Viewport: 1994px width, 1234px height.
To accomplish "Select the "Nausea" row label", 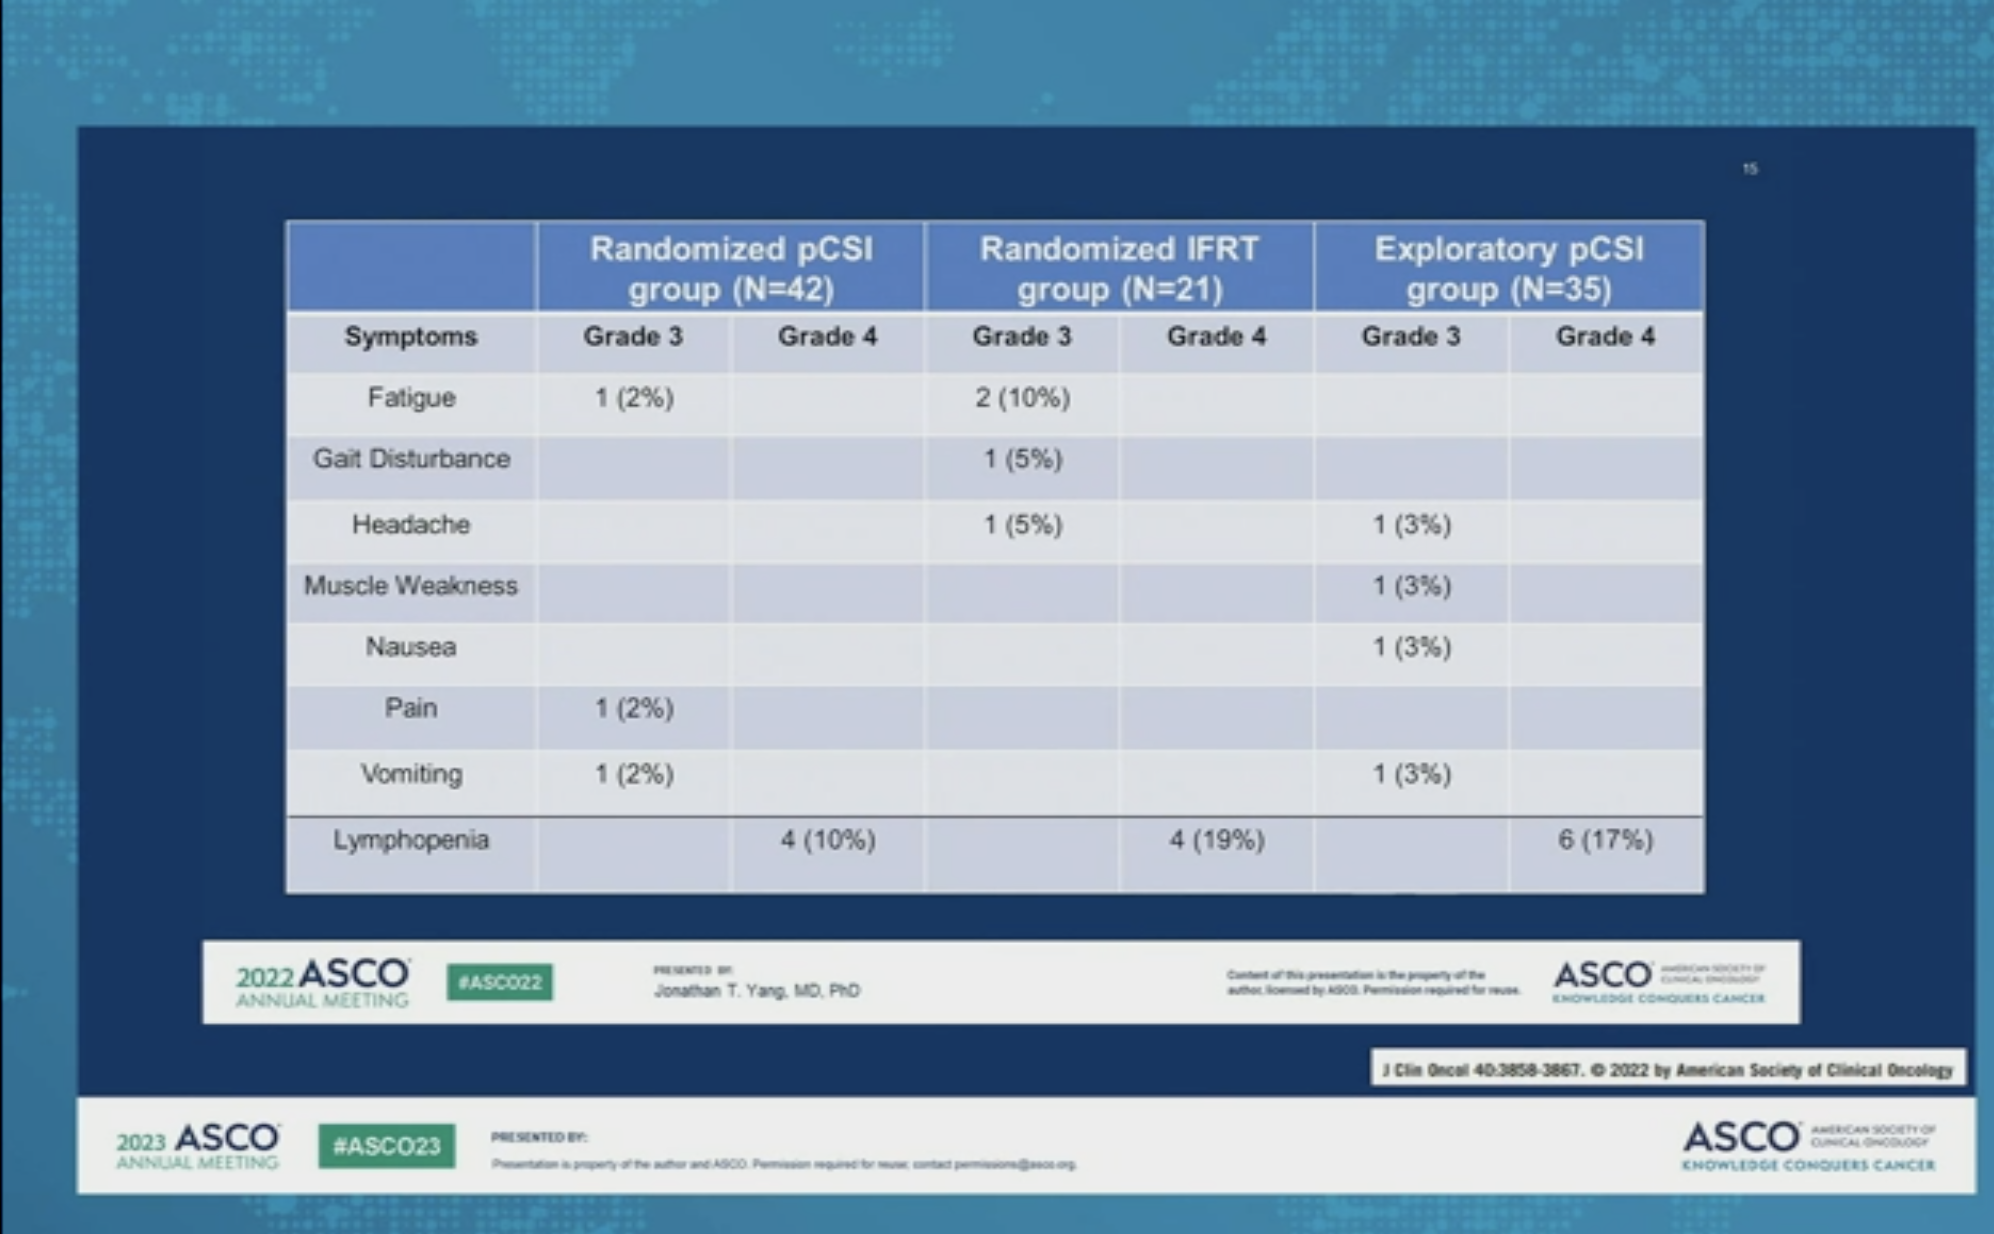I will (x=411, y=647).
